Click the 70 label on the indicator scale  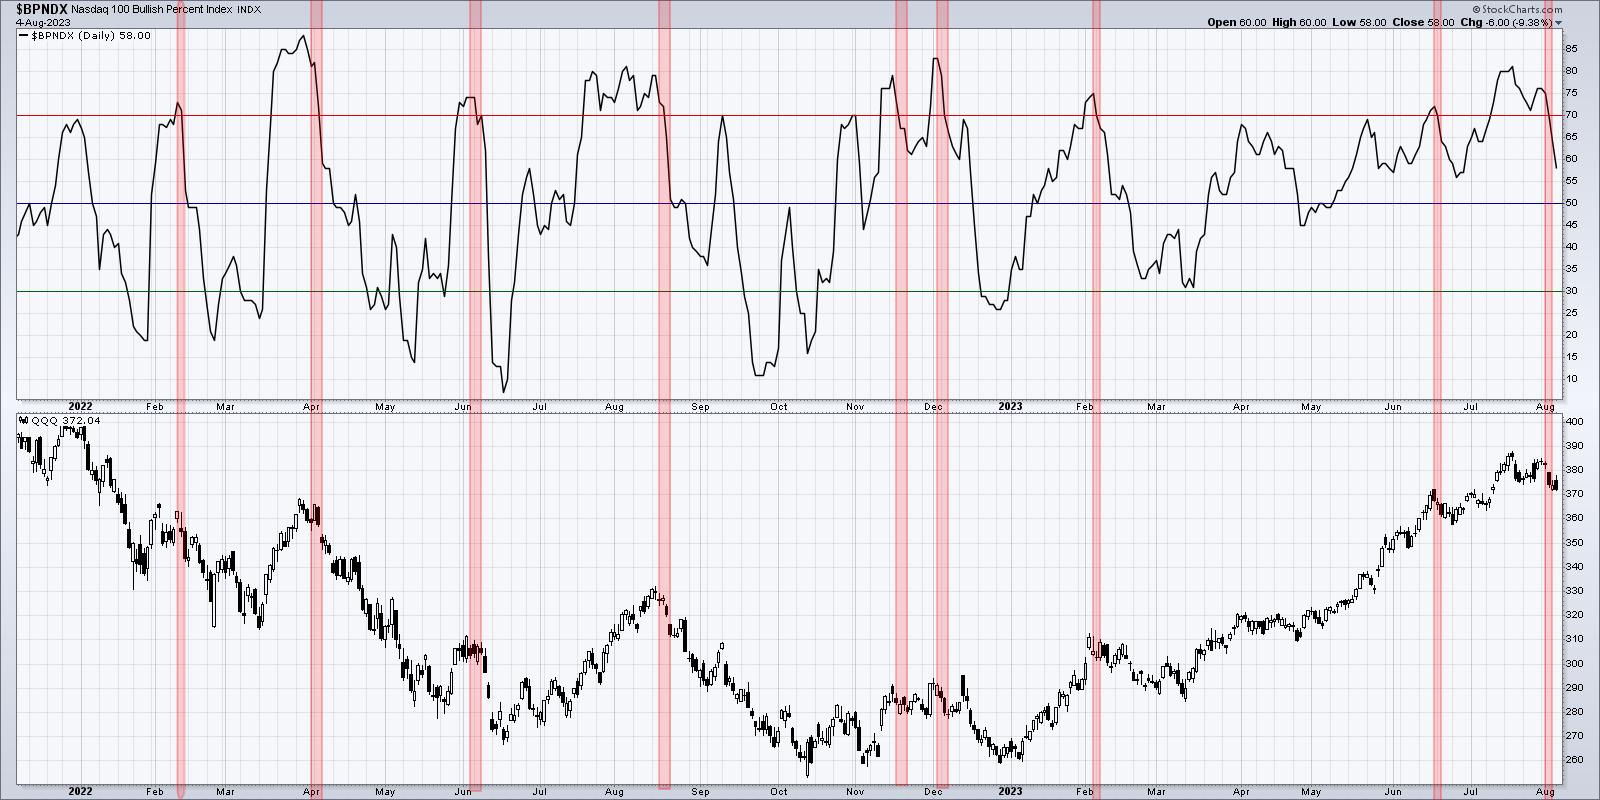click(1571, 115)
